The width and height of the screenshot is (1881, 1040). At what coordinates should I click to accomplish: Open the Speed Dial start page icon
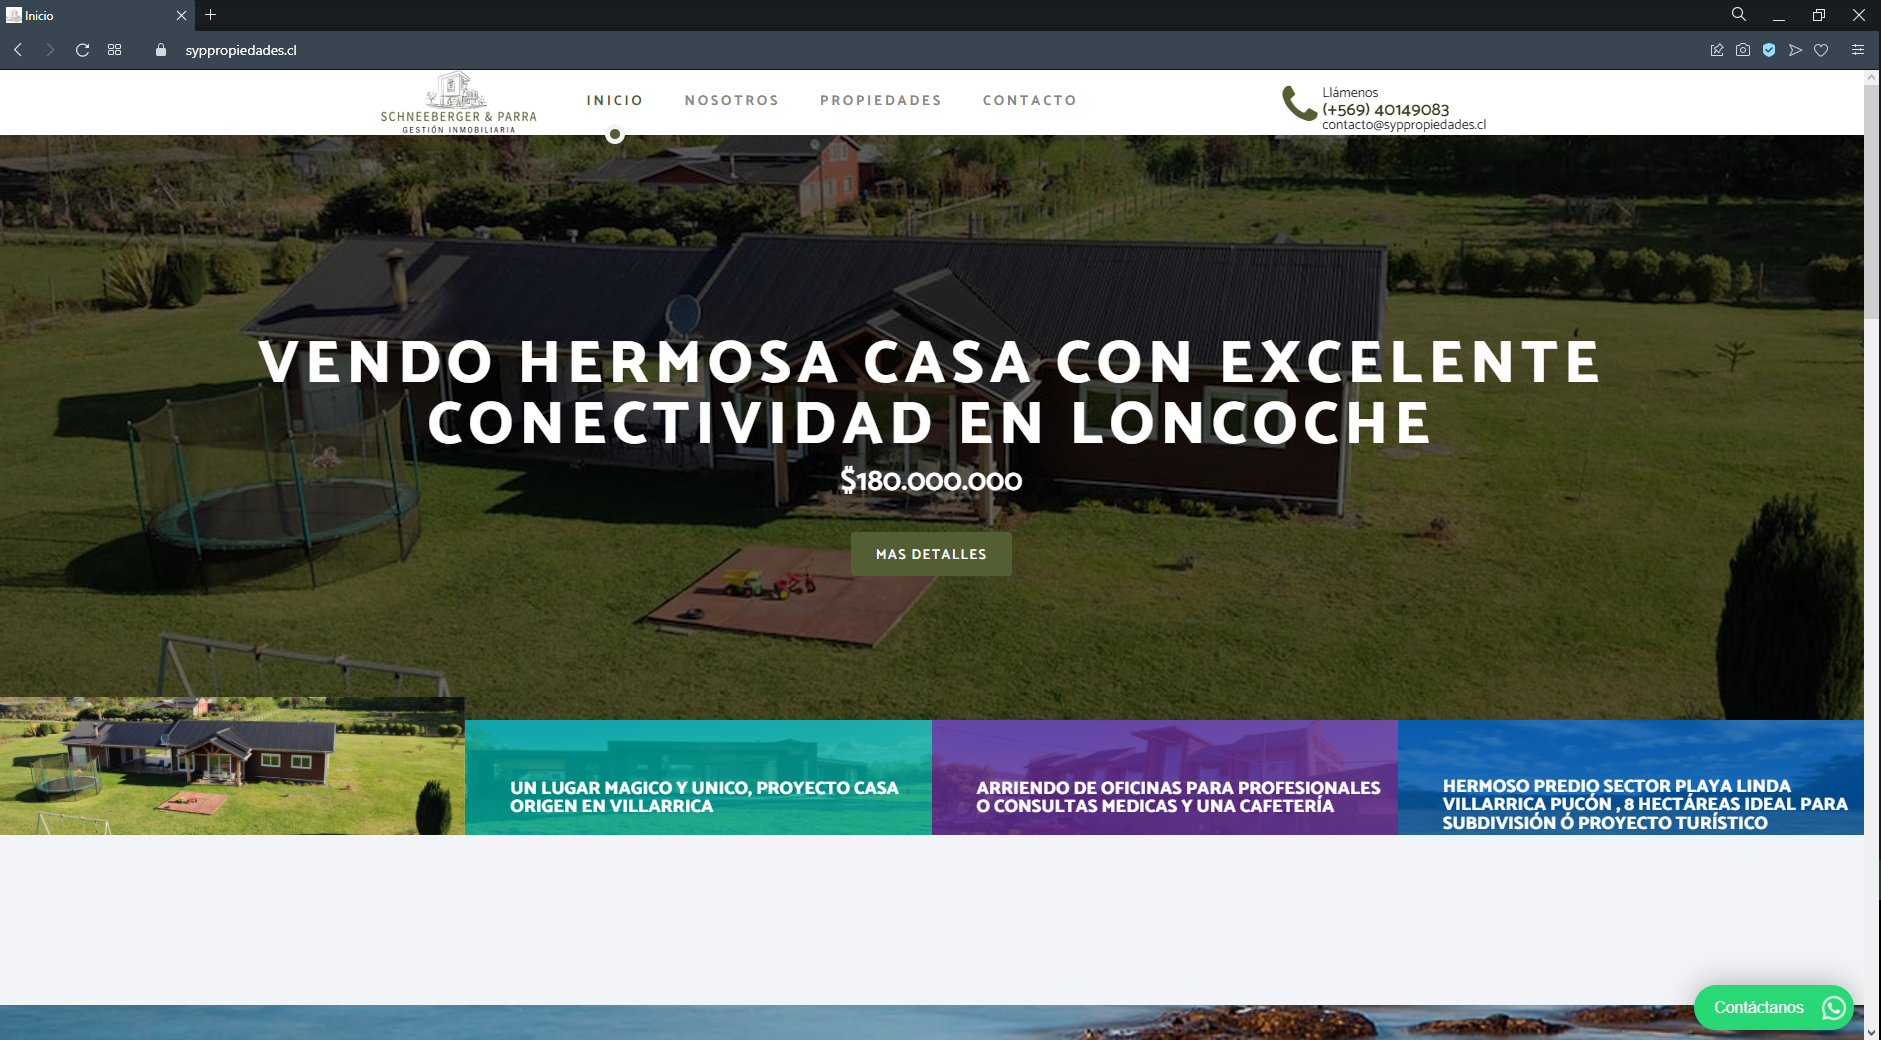115,50
